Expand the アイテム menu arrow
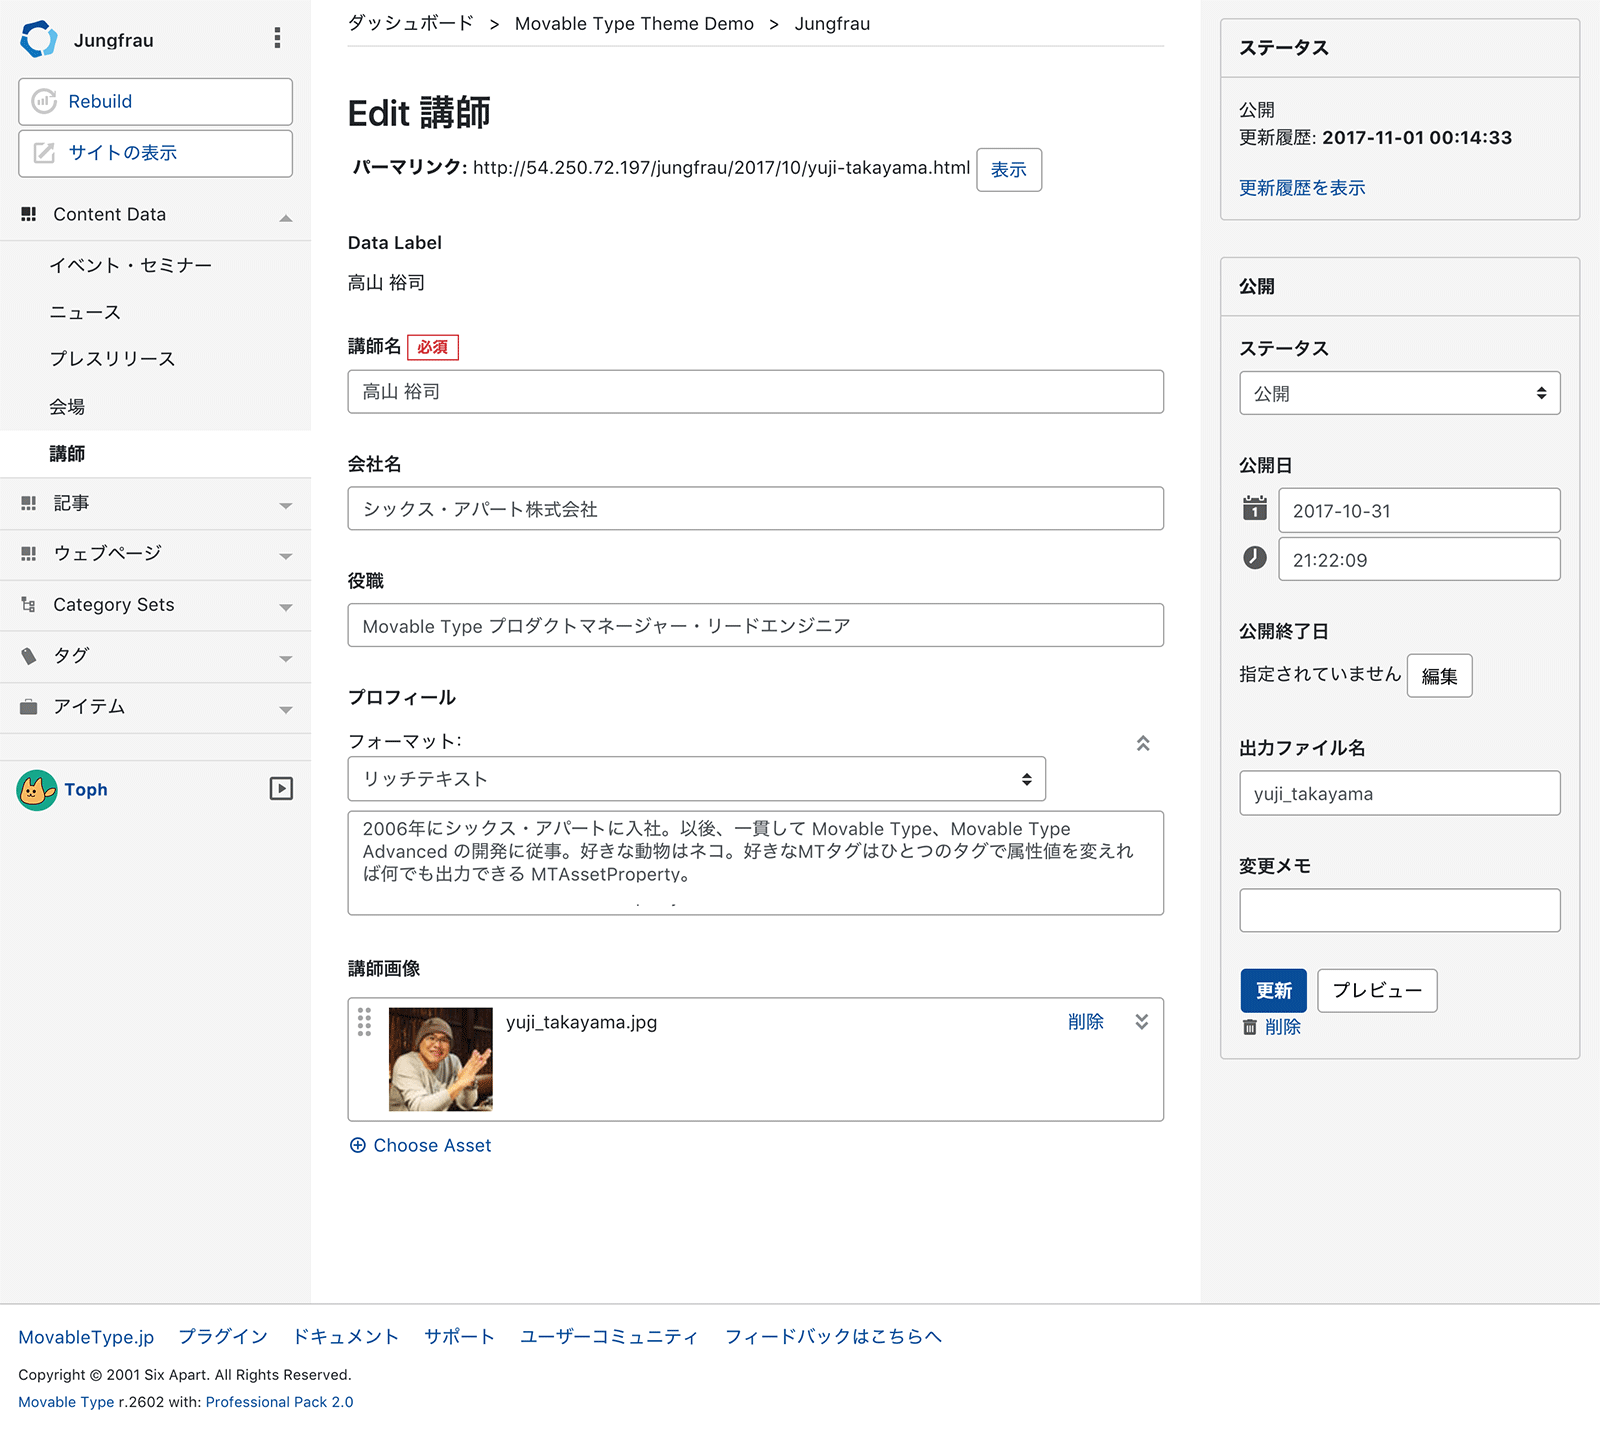 tap(286, 709)
